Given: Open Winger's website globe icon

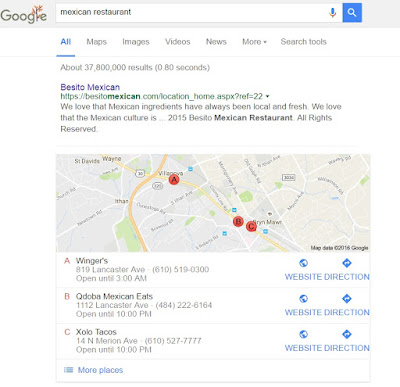Looking at the screenshot, I should (303, 263).
